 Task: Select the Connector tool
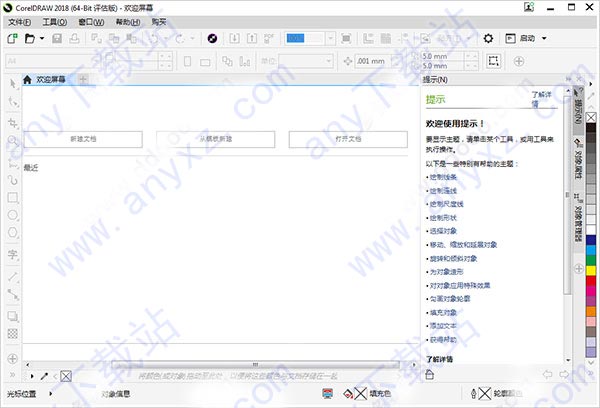coord(13,294)
